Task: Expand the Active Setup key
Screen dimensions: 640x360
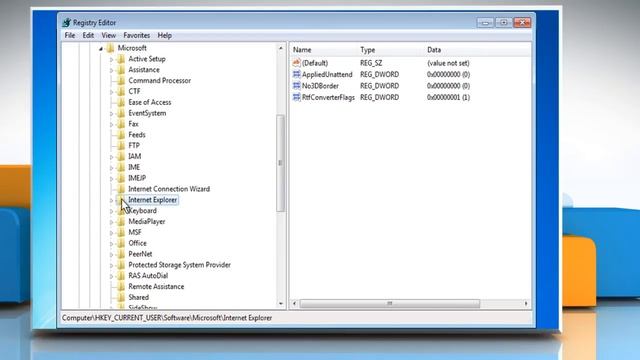Action: pyautogui.click(x=111, y=59)
